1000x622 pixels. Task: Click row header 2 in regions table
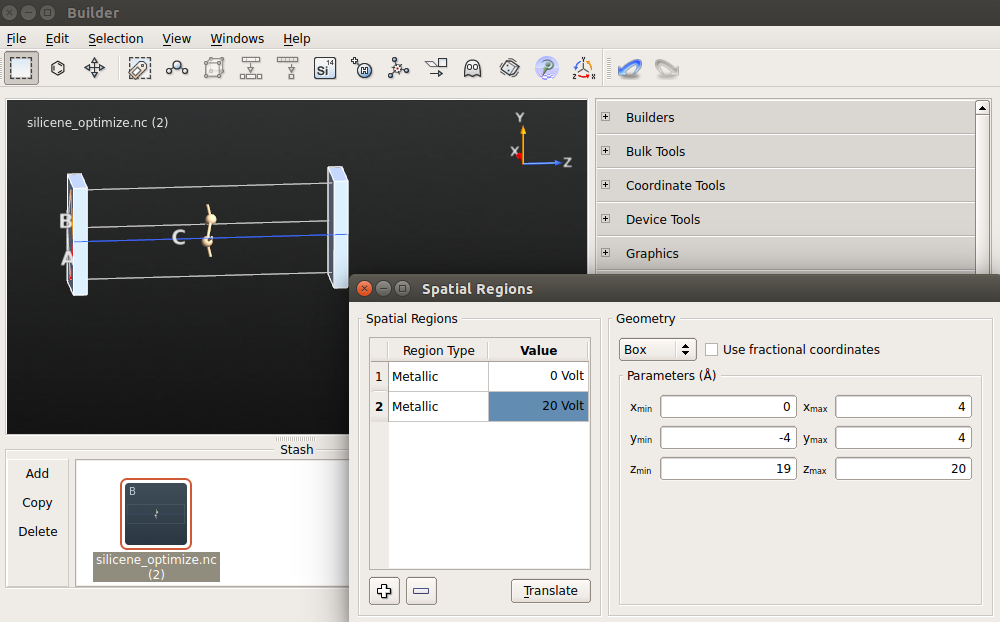pyautogui.click(x=379, y=406)
